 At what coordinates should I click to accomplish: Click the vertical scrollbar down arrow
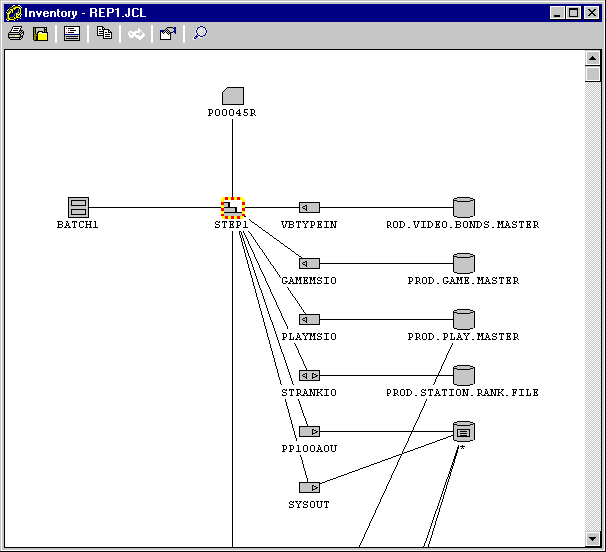pos(592,539)
